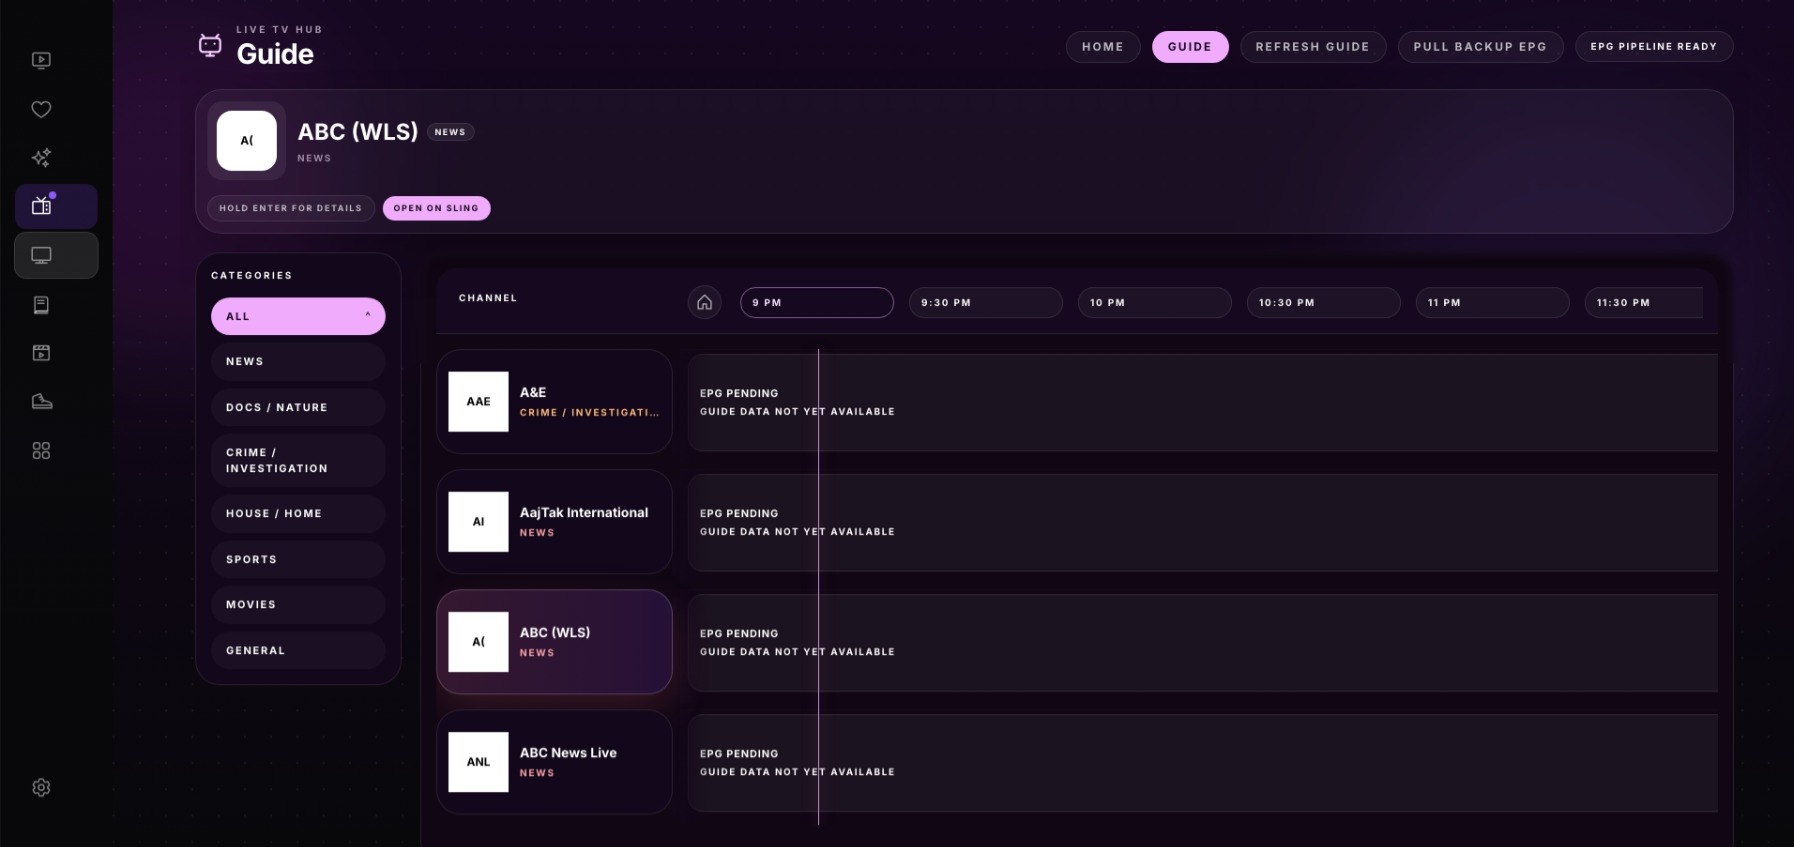
Task: Filter channels by News category
Action: [298, 362]
